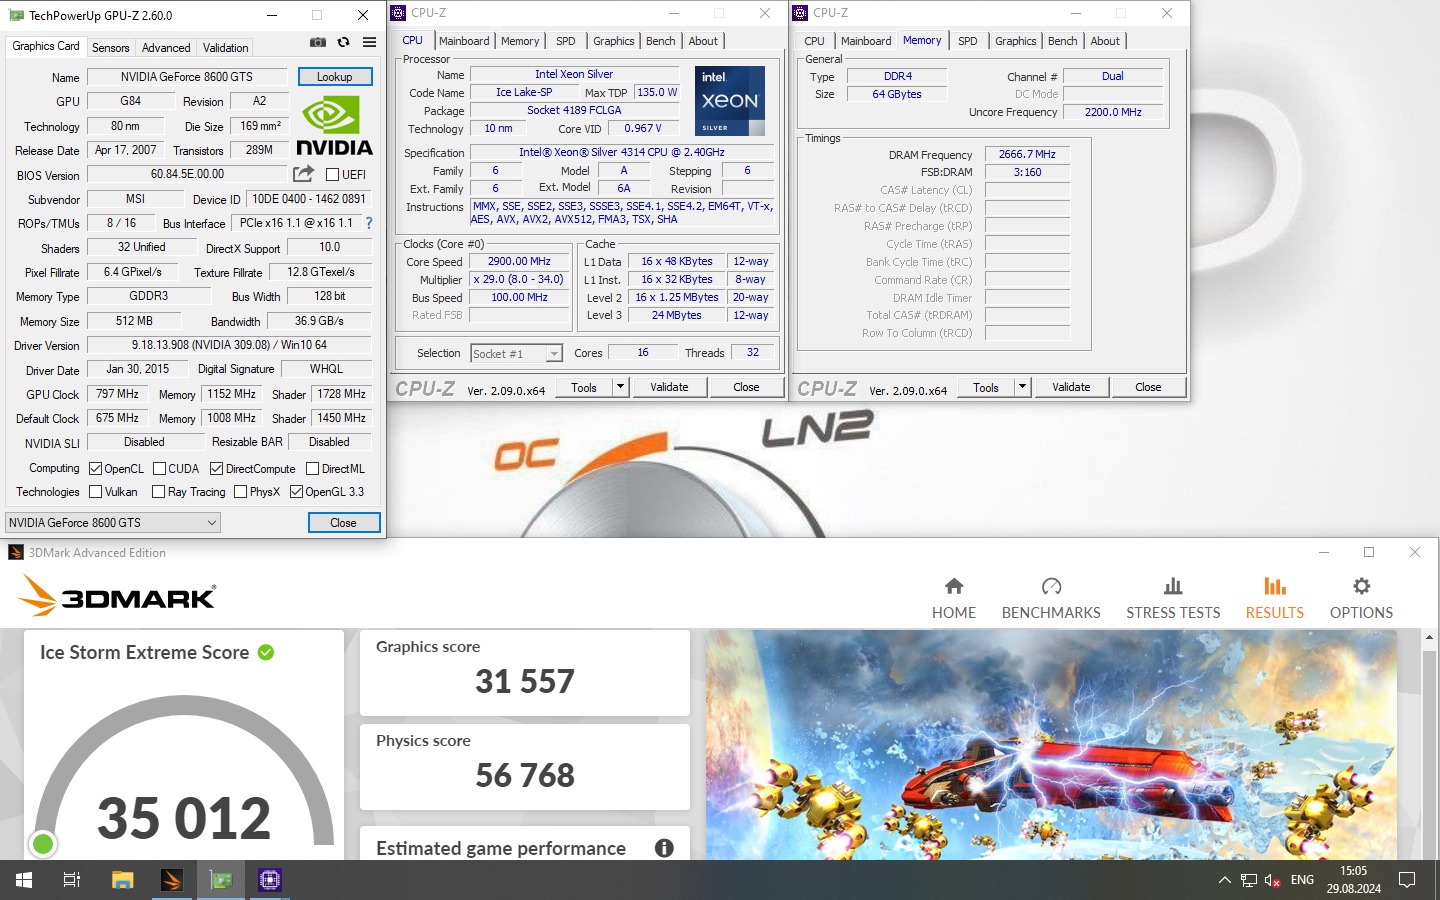Toggle PhysX checkbox

240,492
